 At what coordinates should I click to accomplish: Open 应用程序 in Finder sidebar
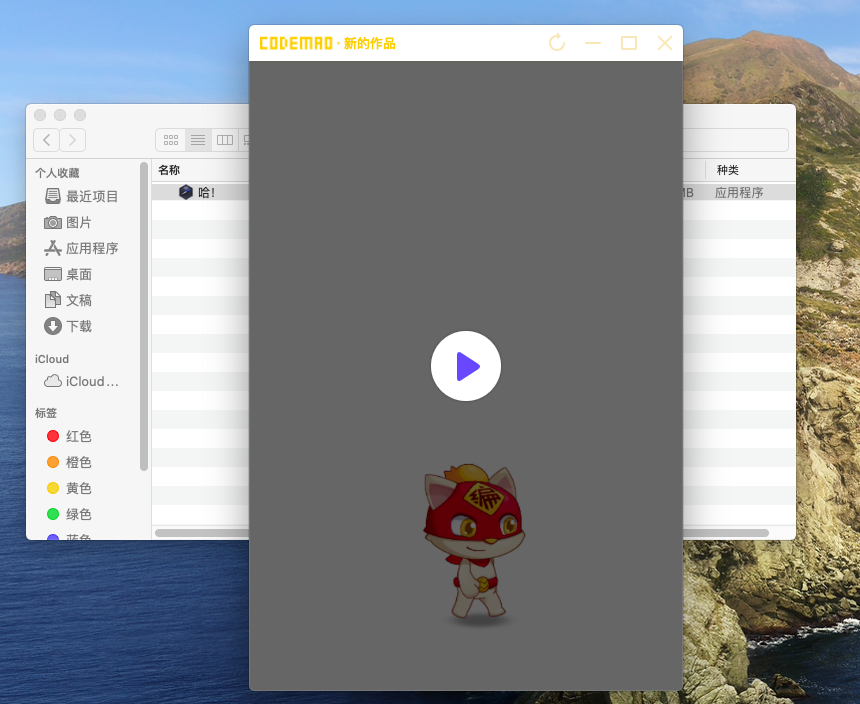tap(81, 248)
